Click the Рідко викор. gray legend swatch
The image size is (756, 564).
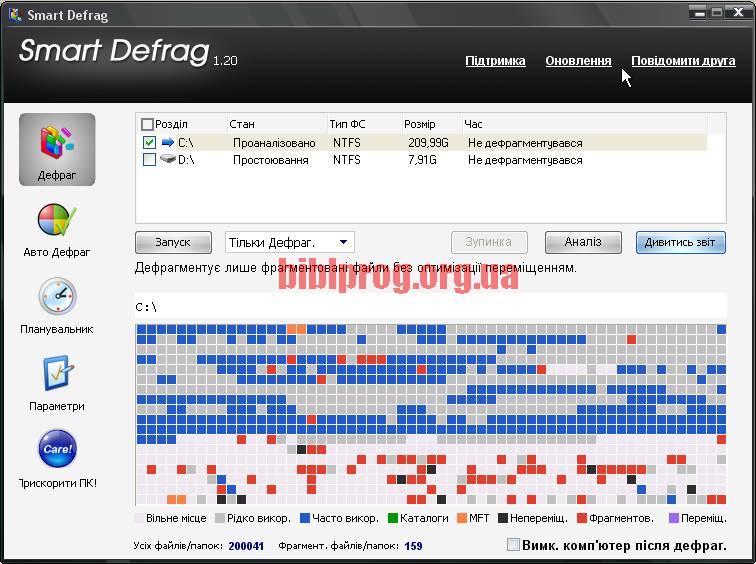click(x=220, y=518)
